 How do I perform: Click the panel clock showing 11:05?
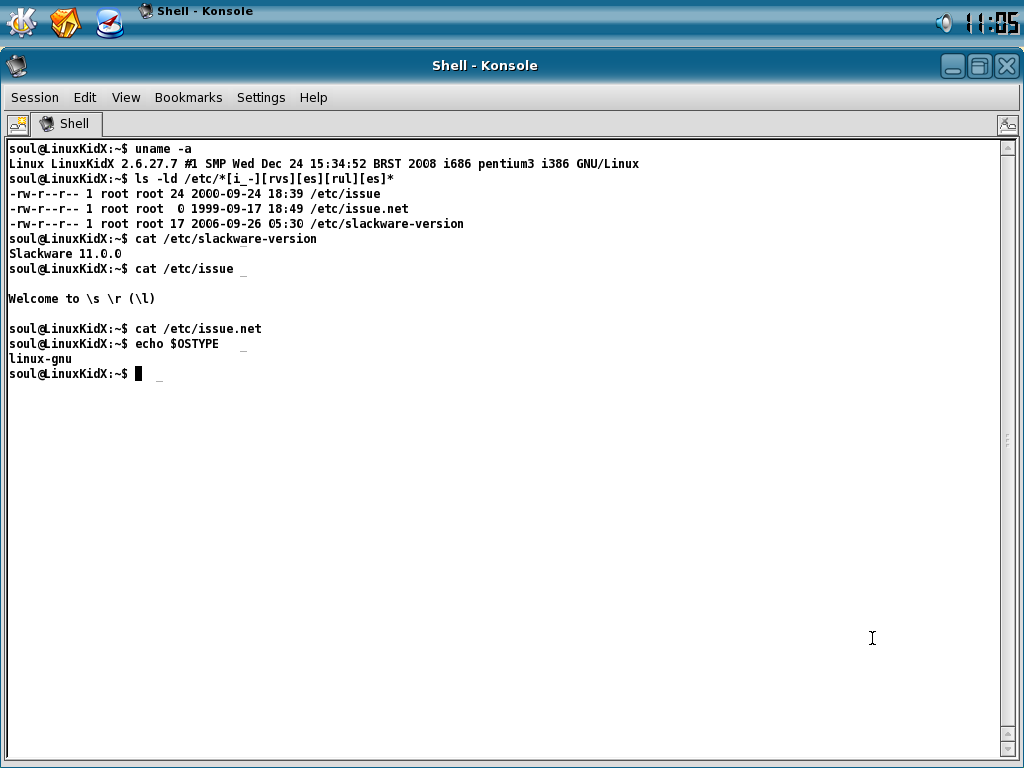(992, 24)
